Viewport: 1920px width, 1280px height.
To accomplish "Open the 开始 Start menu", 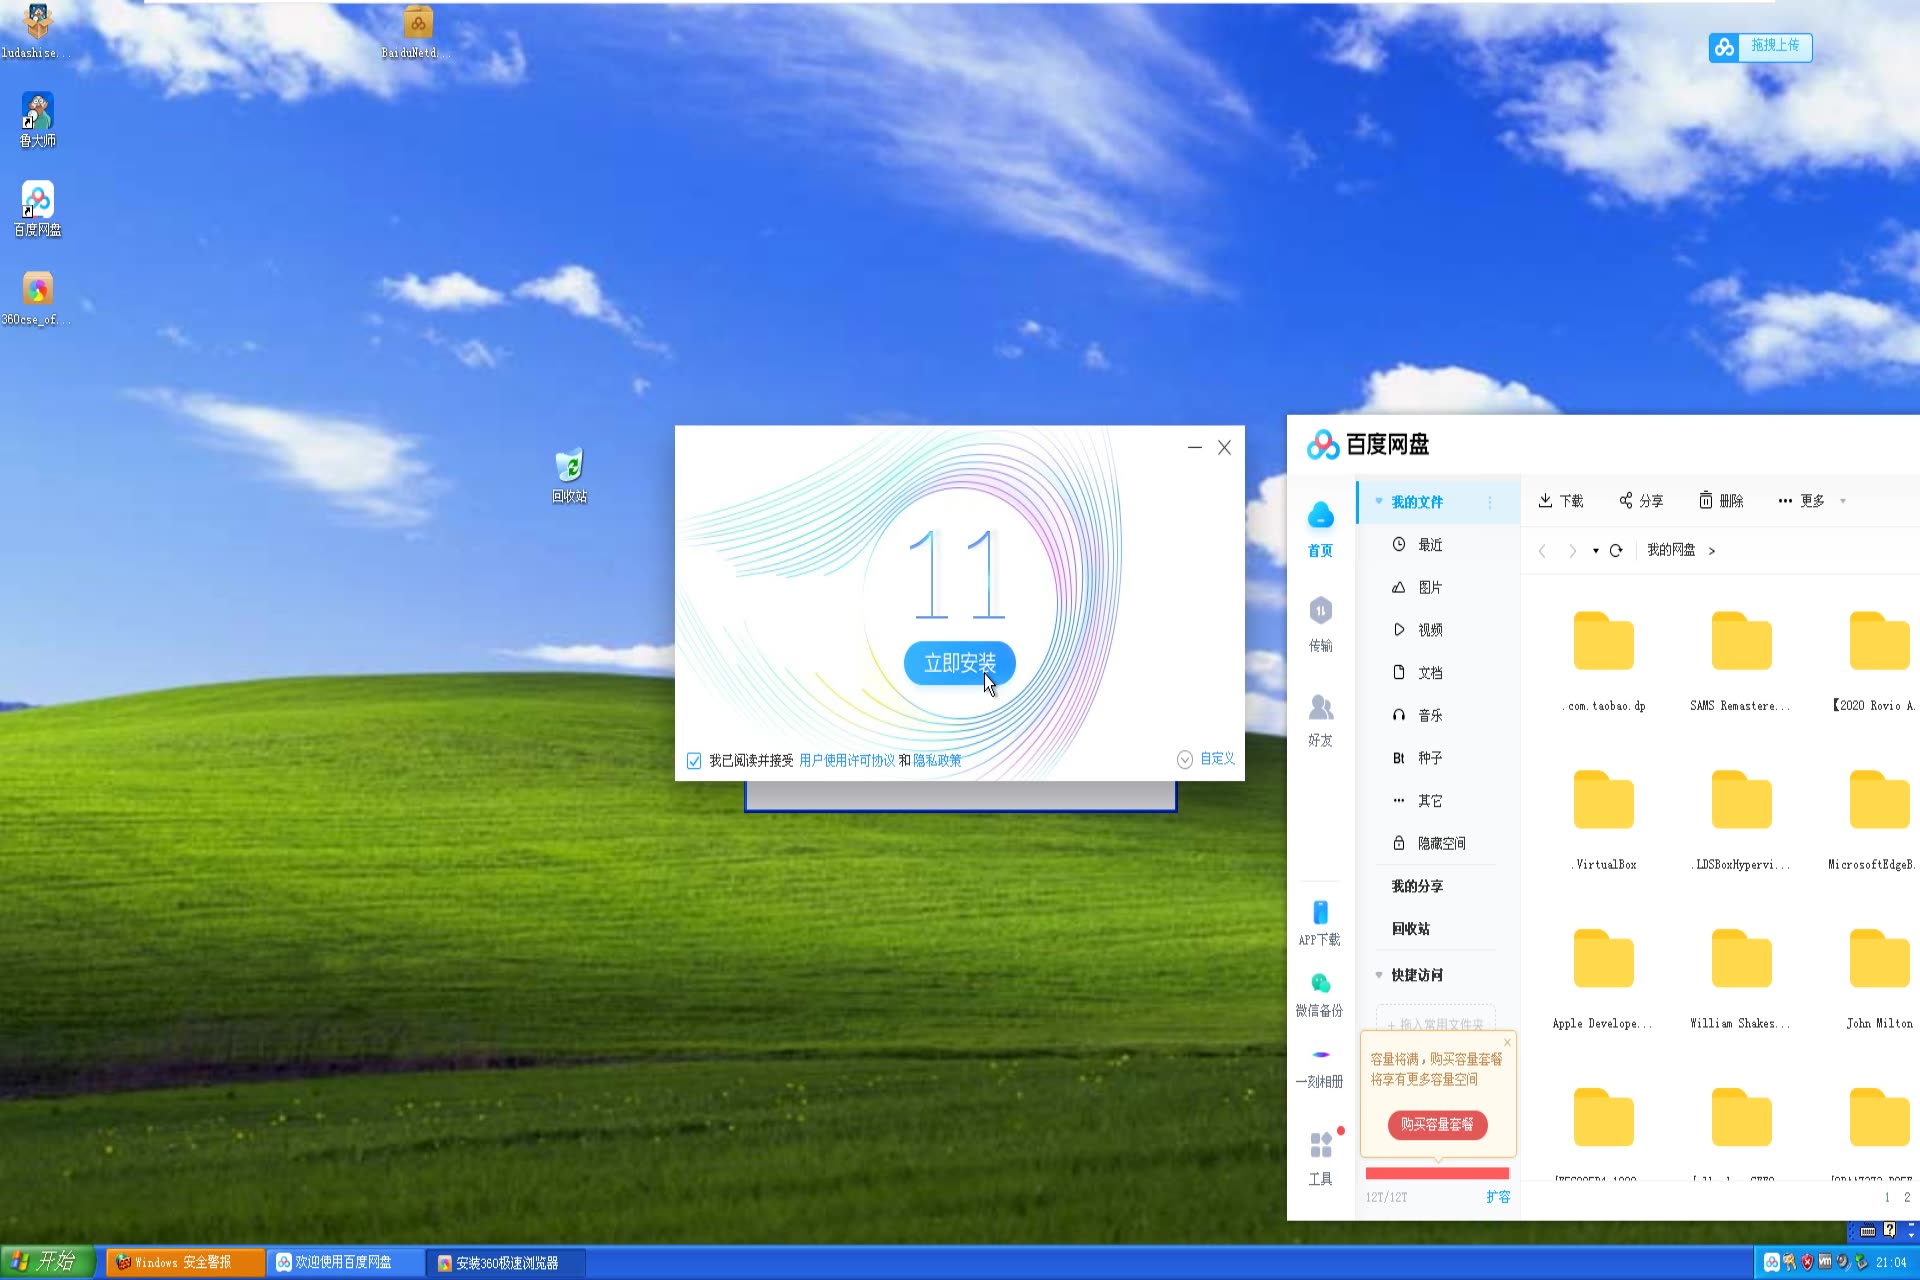I will pos(48,1262).
